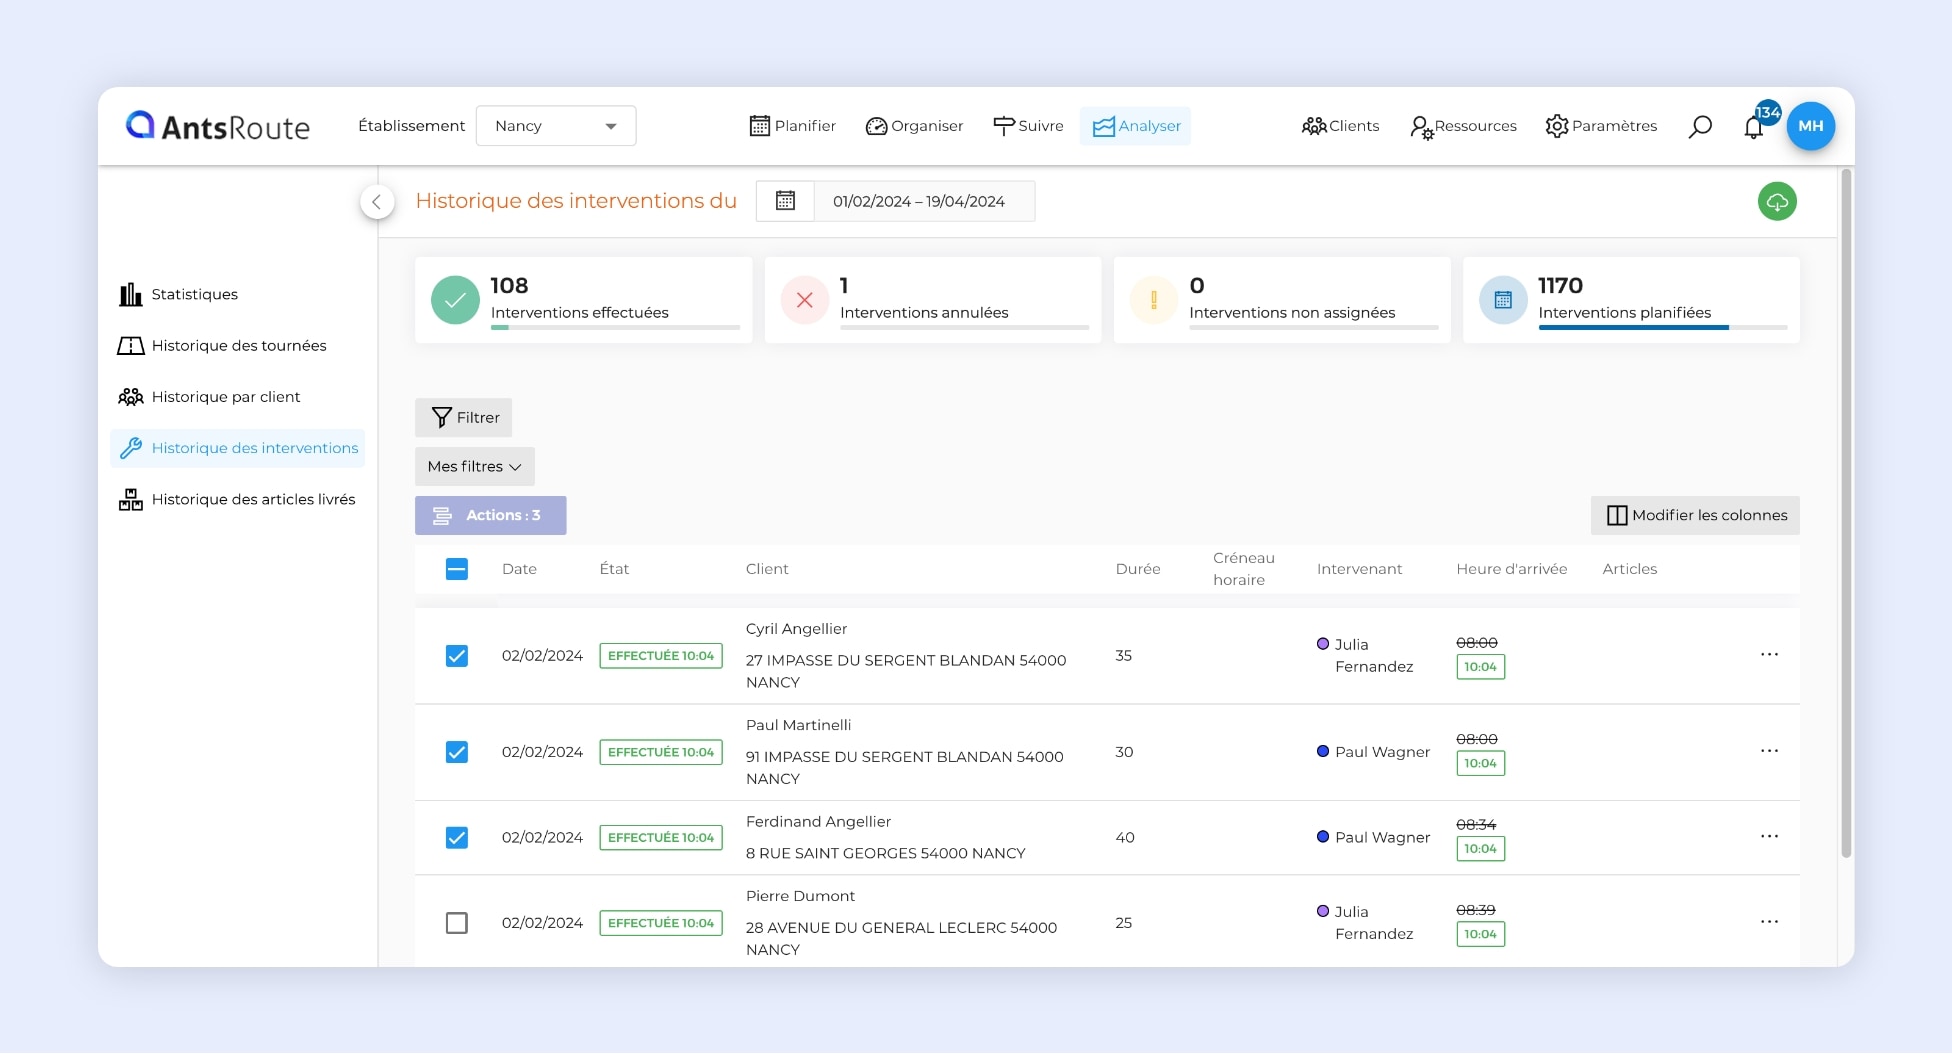Click Modifier les colonnes button

pyautogui.click(x=1695, y=516)
